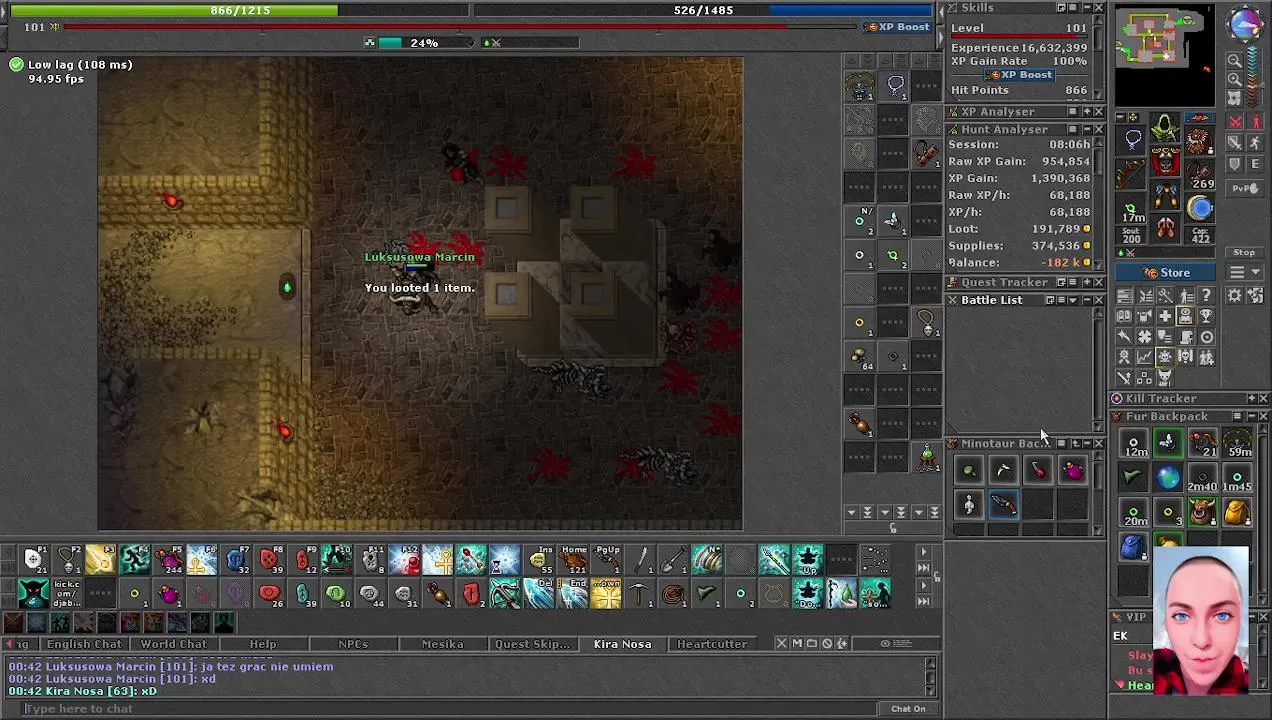Click the quiver slot showing 269
The height and width of the screenshot is (720, 1272).
1200,174
